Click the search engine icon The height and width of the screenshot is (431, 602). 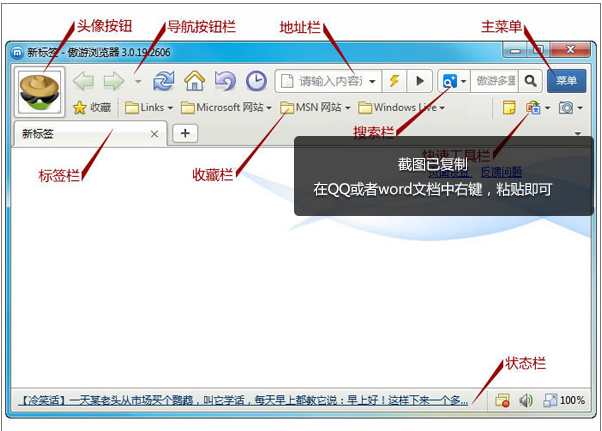[x=449, y=81]
